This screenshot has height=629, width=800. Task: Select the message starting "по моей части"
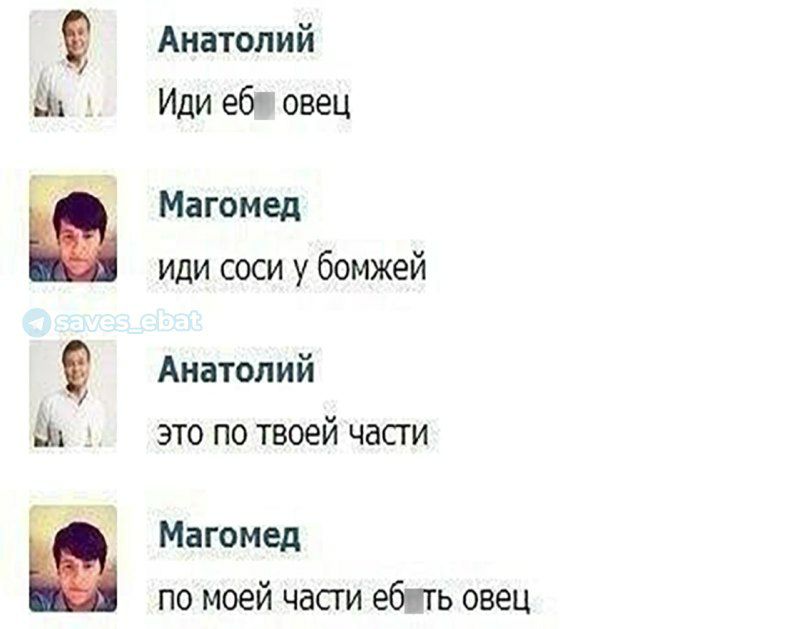coord(344,598)
